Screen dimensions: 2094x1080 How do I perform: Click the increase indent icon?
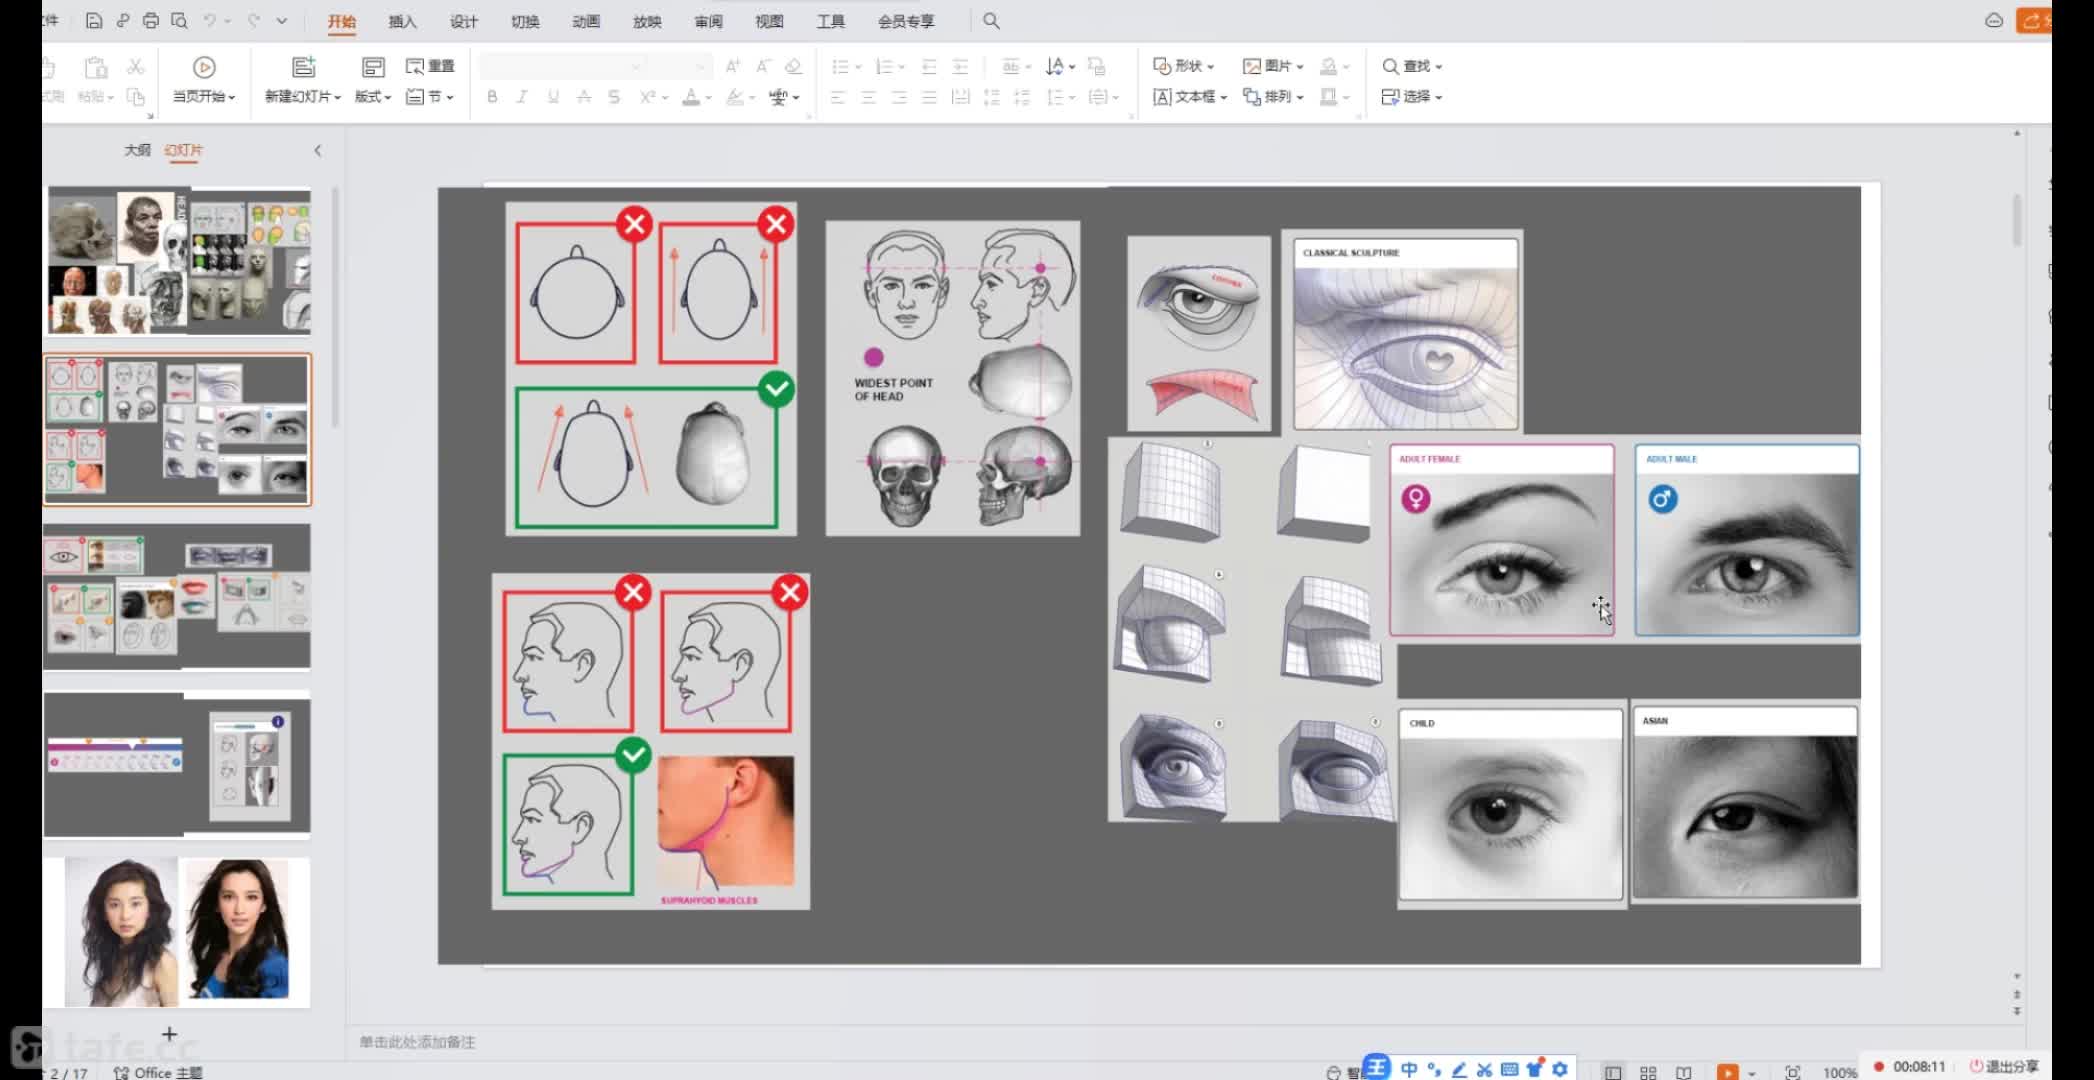click(960, 66)
